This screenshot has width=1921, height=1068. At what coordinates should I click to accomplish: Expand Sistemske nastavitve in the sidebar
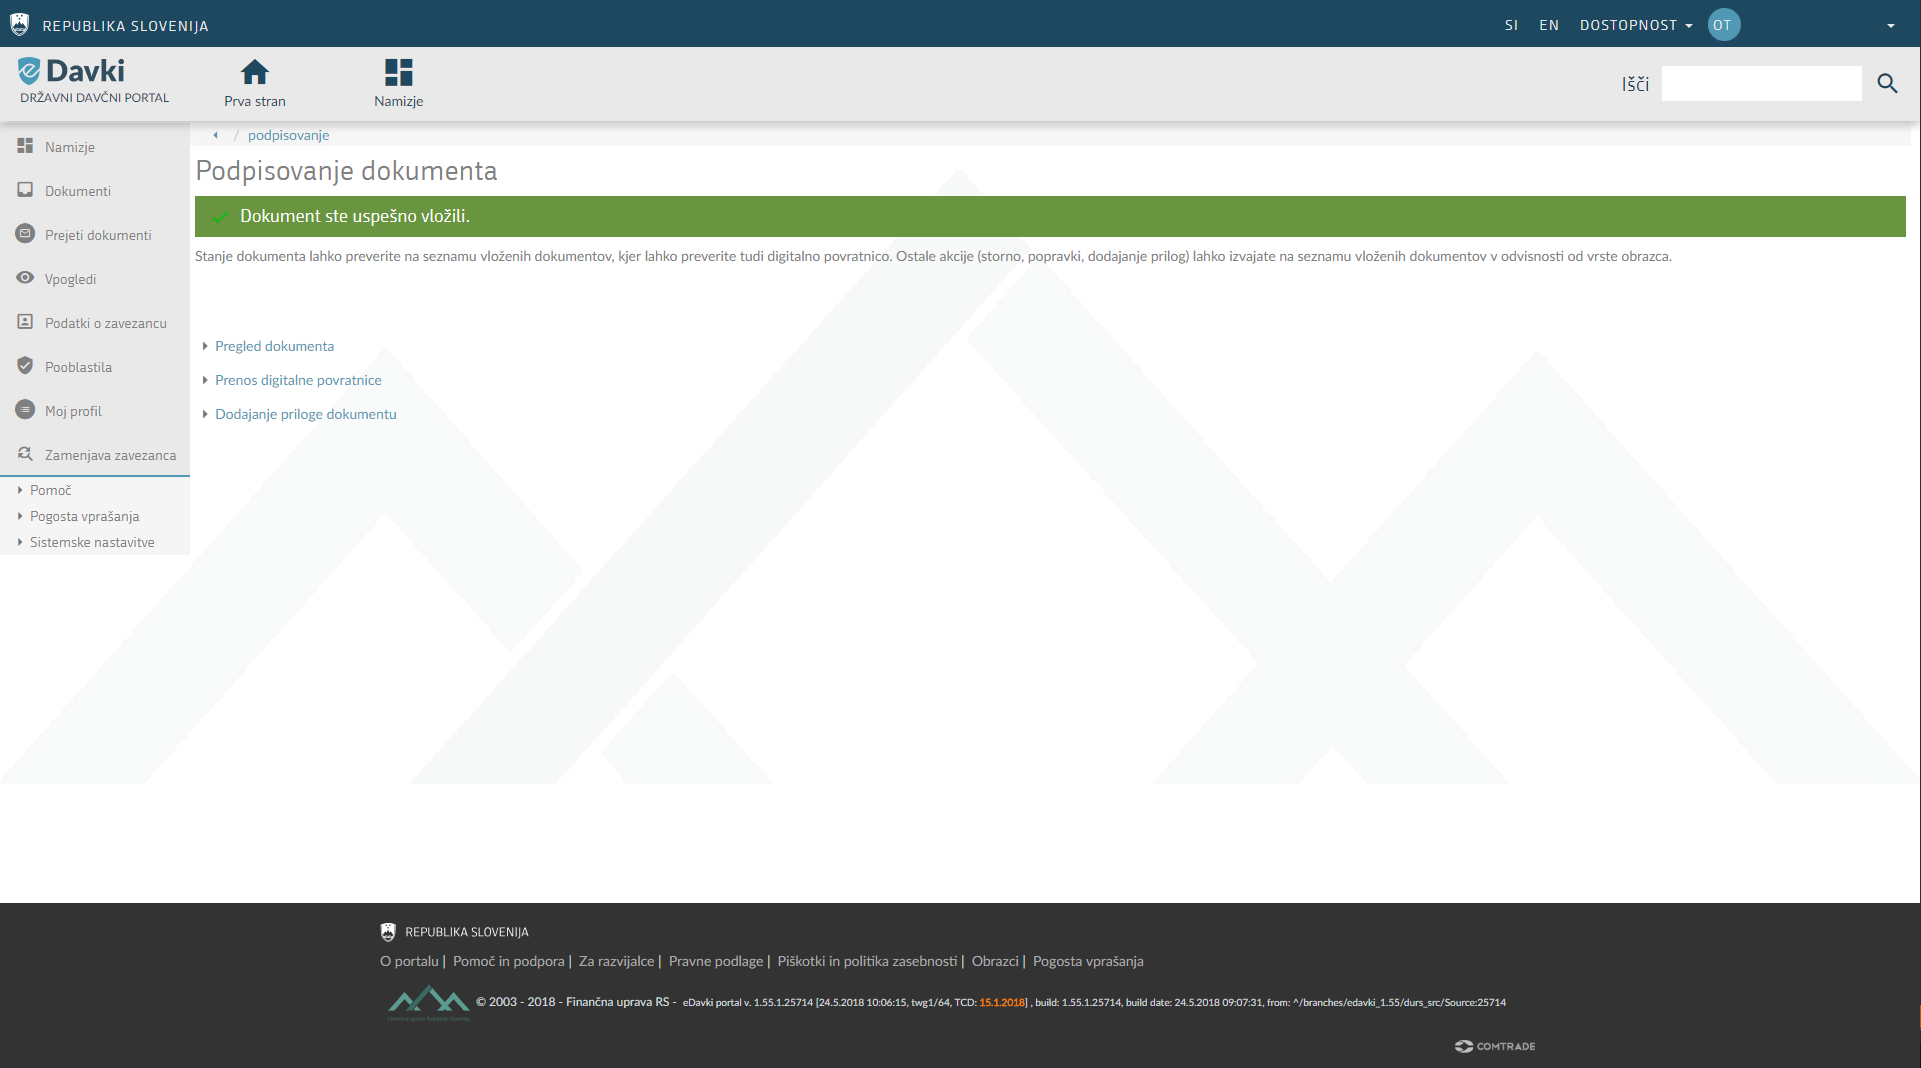pyautogui.click(x=92, y=542)
